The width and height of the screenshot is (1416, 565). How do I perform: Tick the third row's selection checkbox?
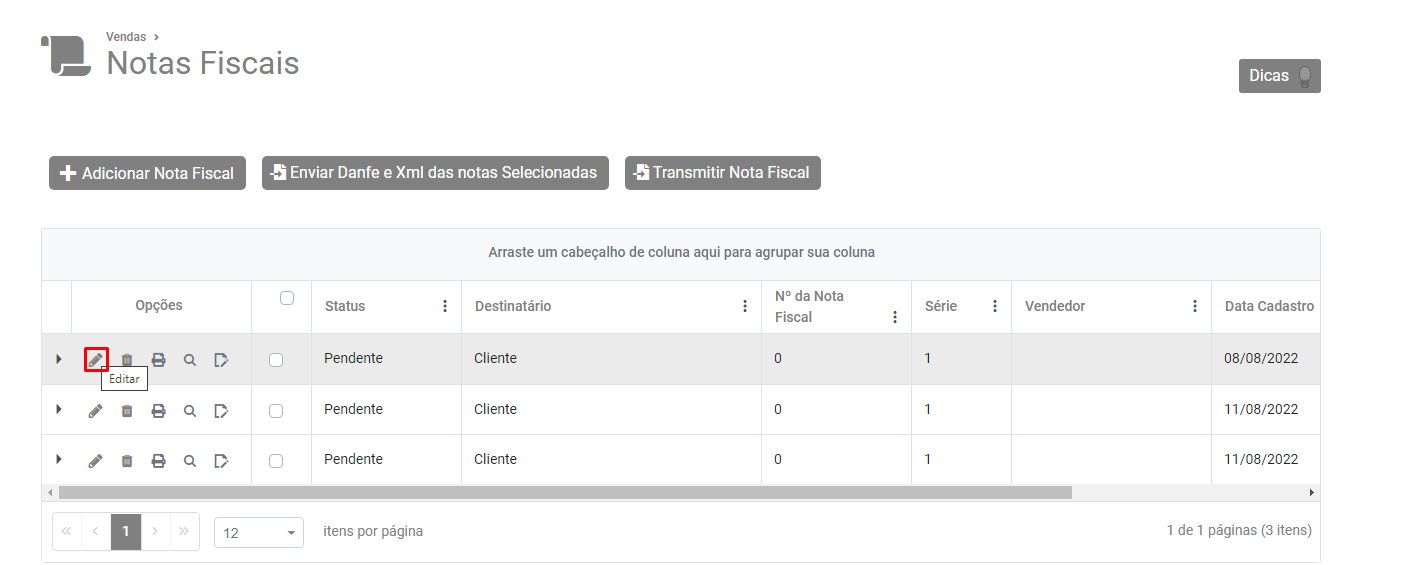[x=276, y=461]
